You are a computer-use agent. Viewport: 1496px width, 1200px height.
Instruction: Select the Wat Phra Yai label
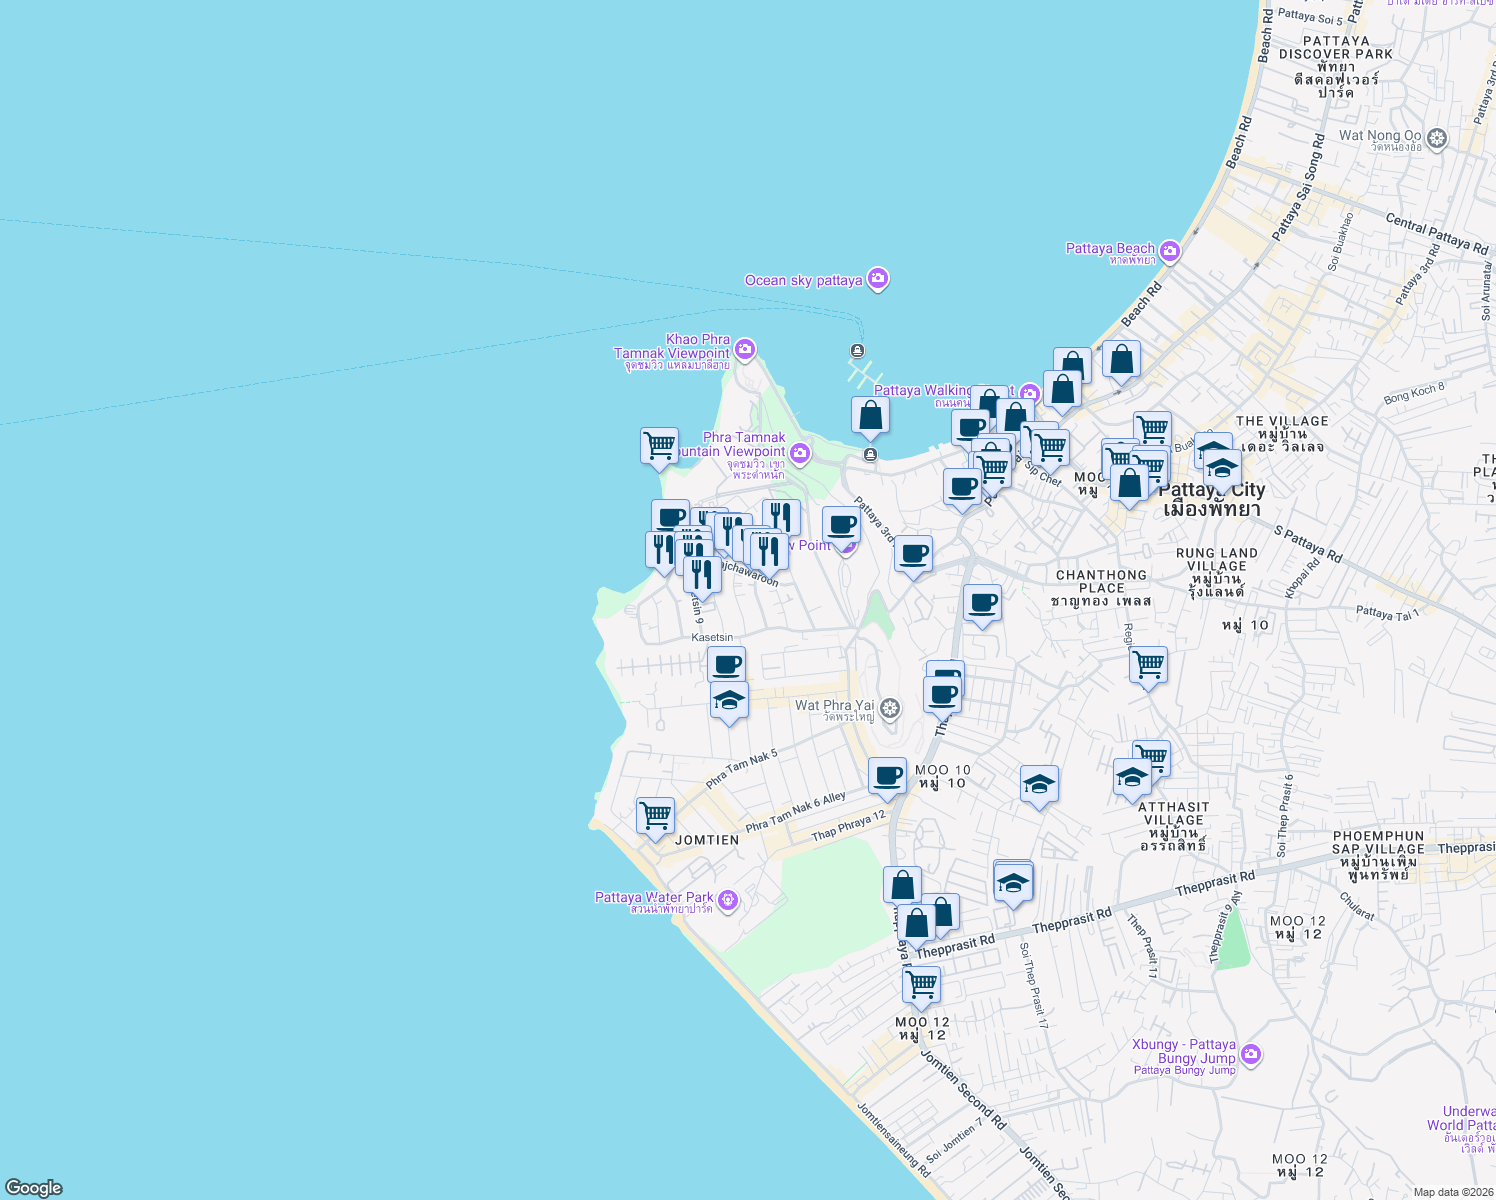pos(834,705)
